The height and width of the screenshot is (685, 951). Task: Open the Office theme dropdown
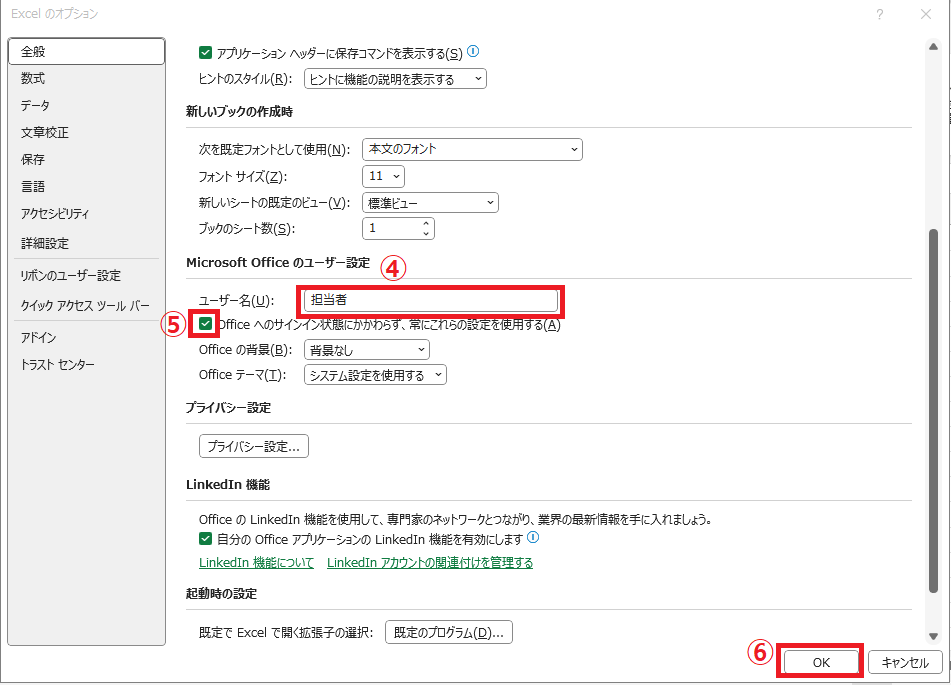[375, 375]
